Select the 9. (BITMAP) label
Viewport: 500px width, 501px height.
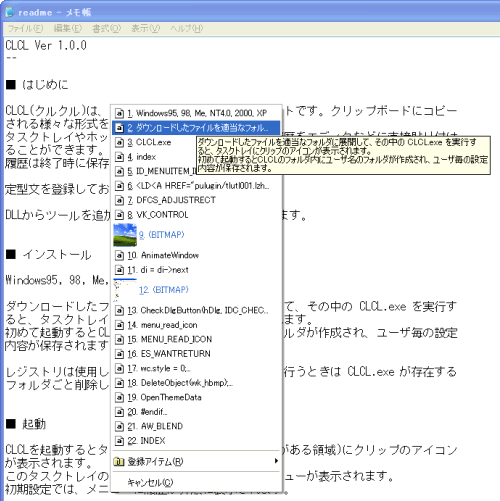tap(162, 235)
